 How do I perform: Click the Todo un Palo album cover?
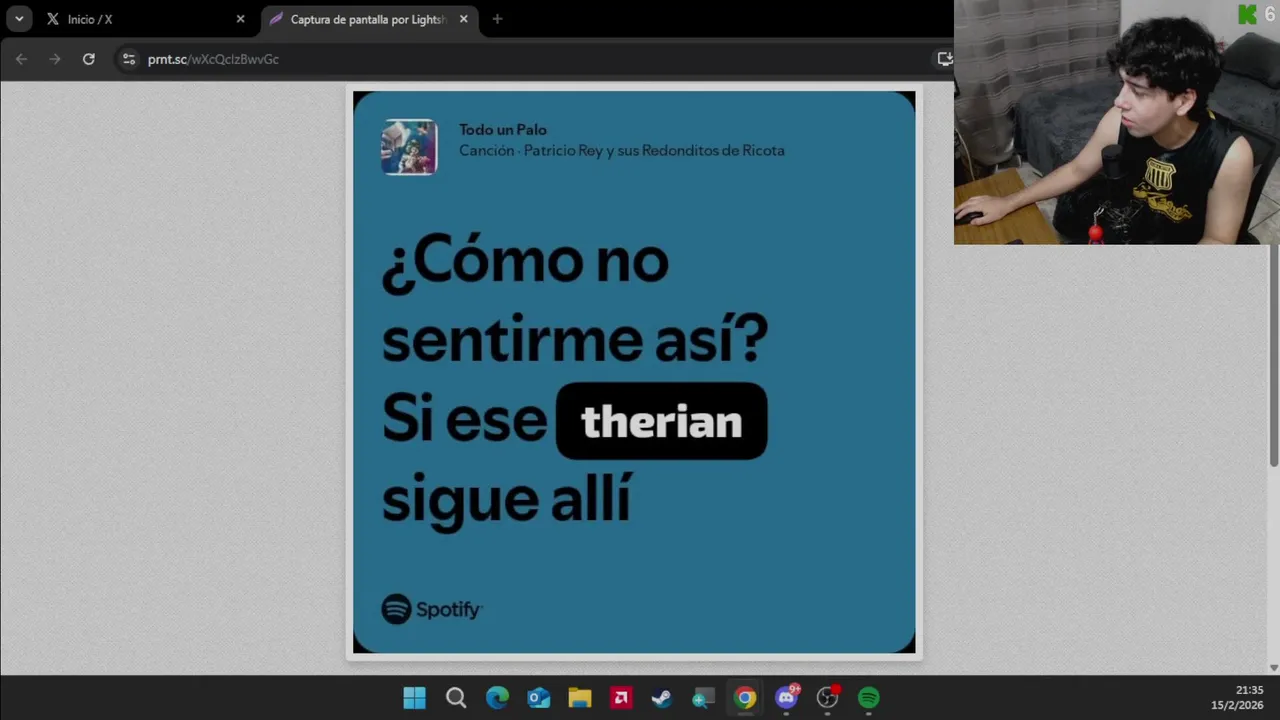[409, 147]
